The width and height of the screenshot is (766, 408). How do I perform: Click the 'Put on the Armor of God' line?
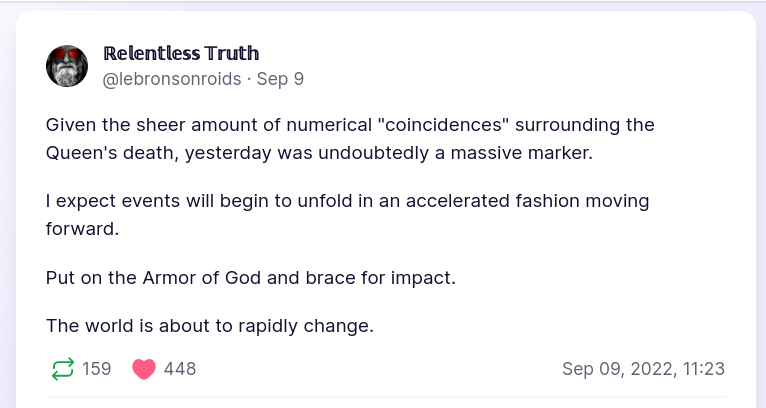click(250, 277)
